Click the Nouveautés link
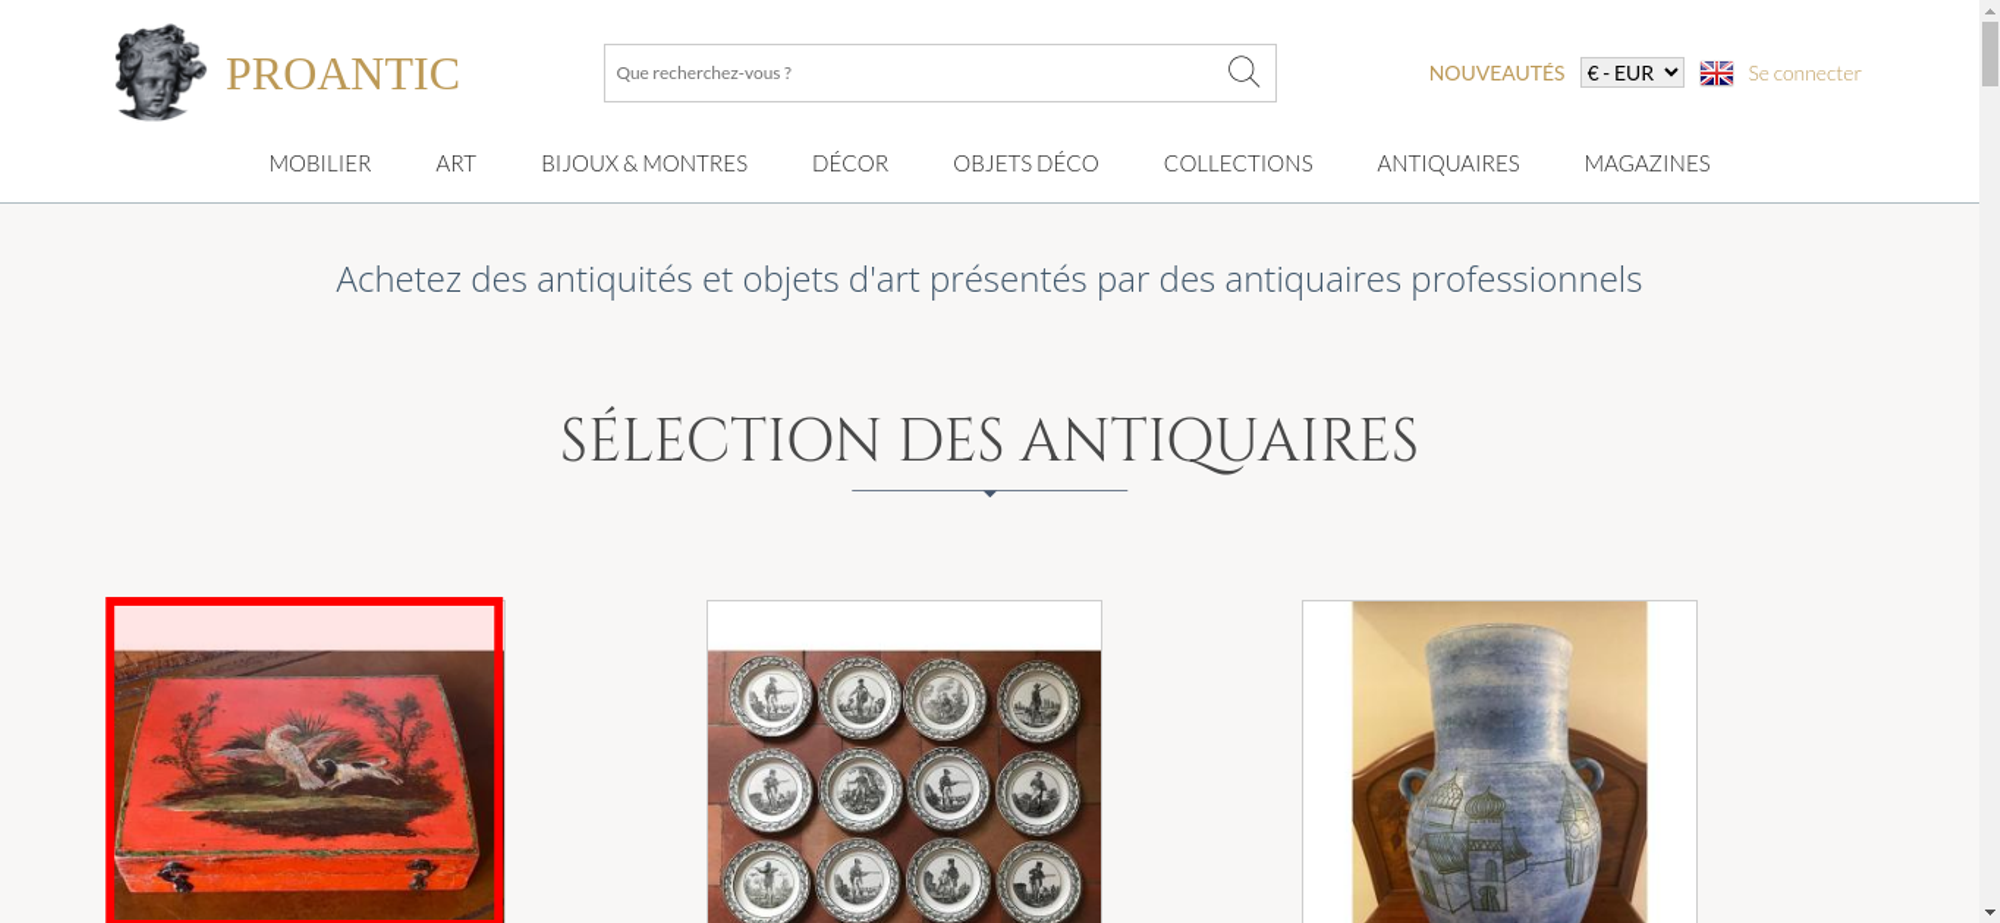Viewport: 2000px width, 923px height. tap(1496, 73)
